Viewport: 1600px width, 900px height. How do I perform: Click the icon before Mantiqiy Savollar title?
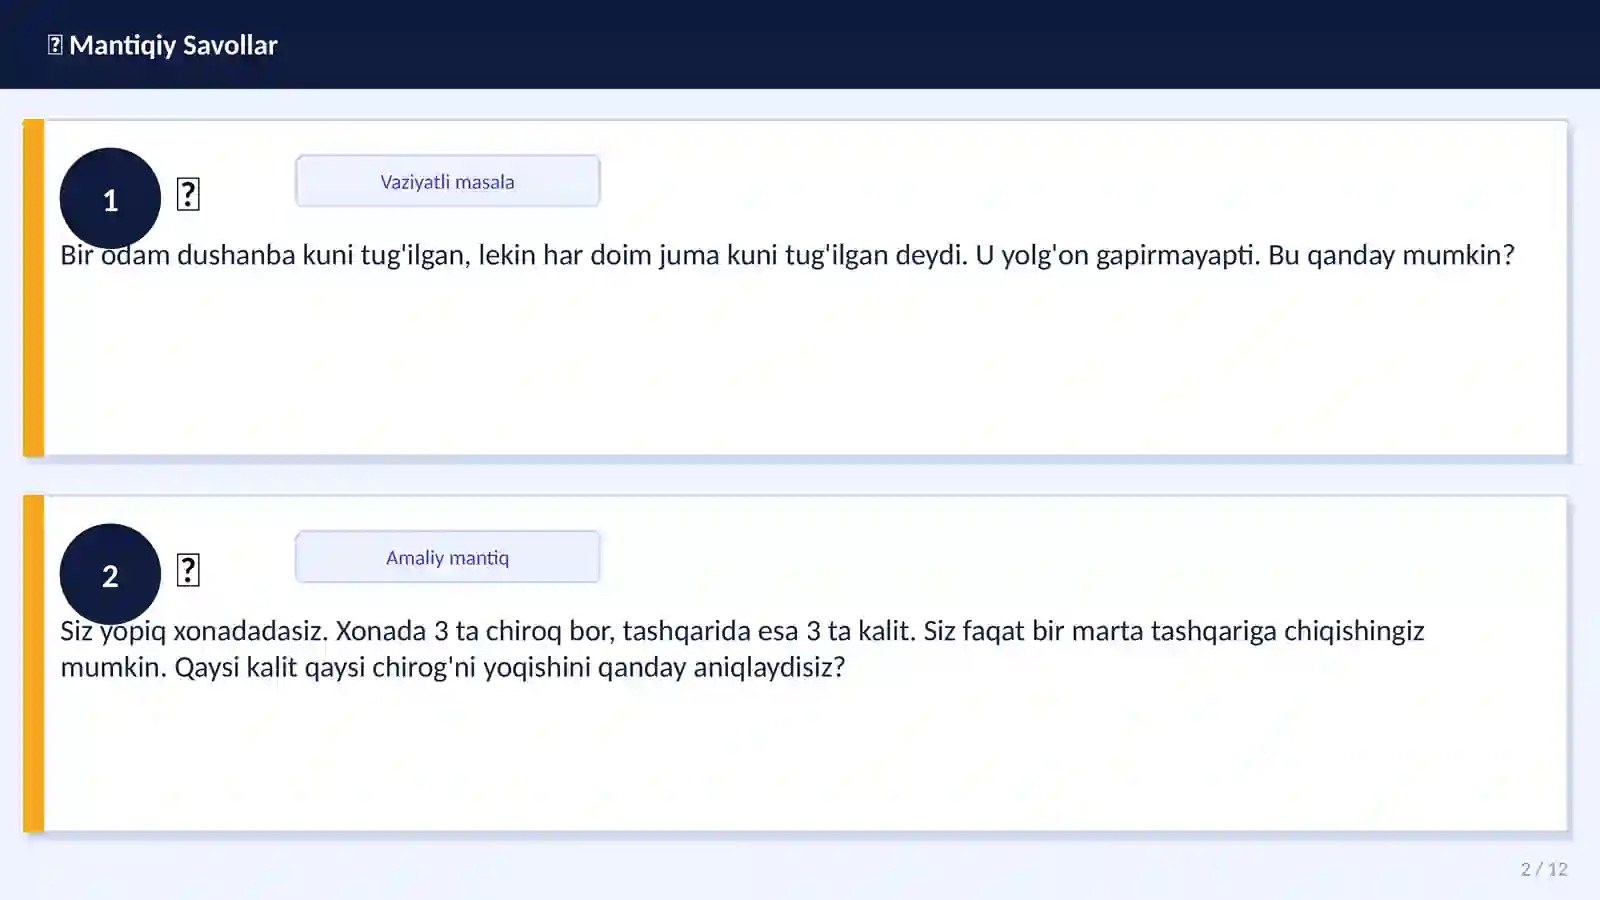(55, 45)
